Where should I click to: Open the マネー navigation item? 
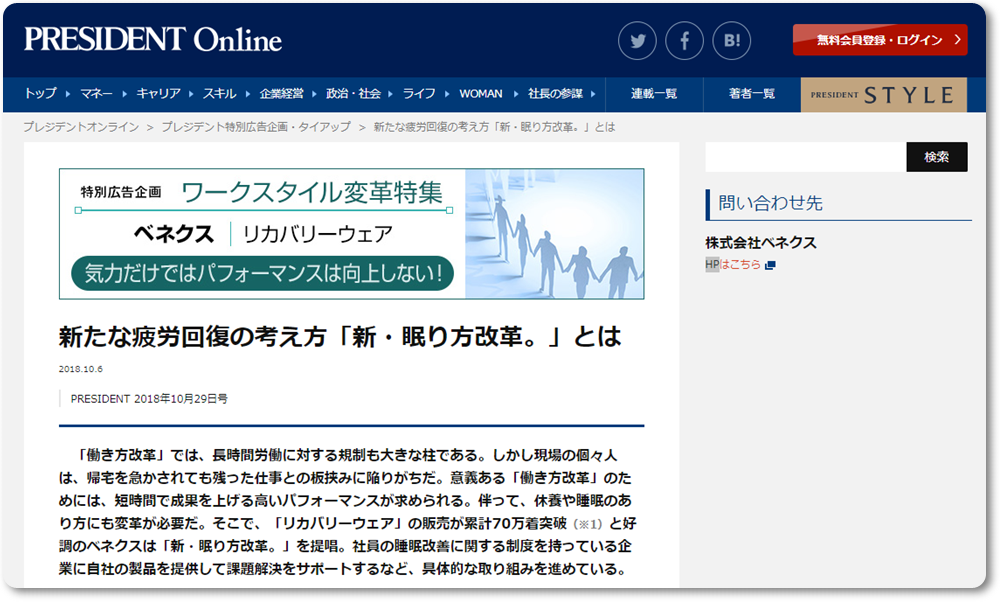(x=96, y=94)
